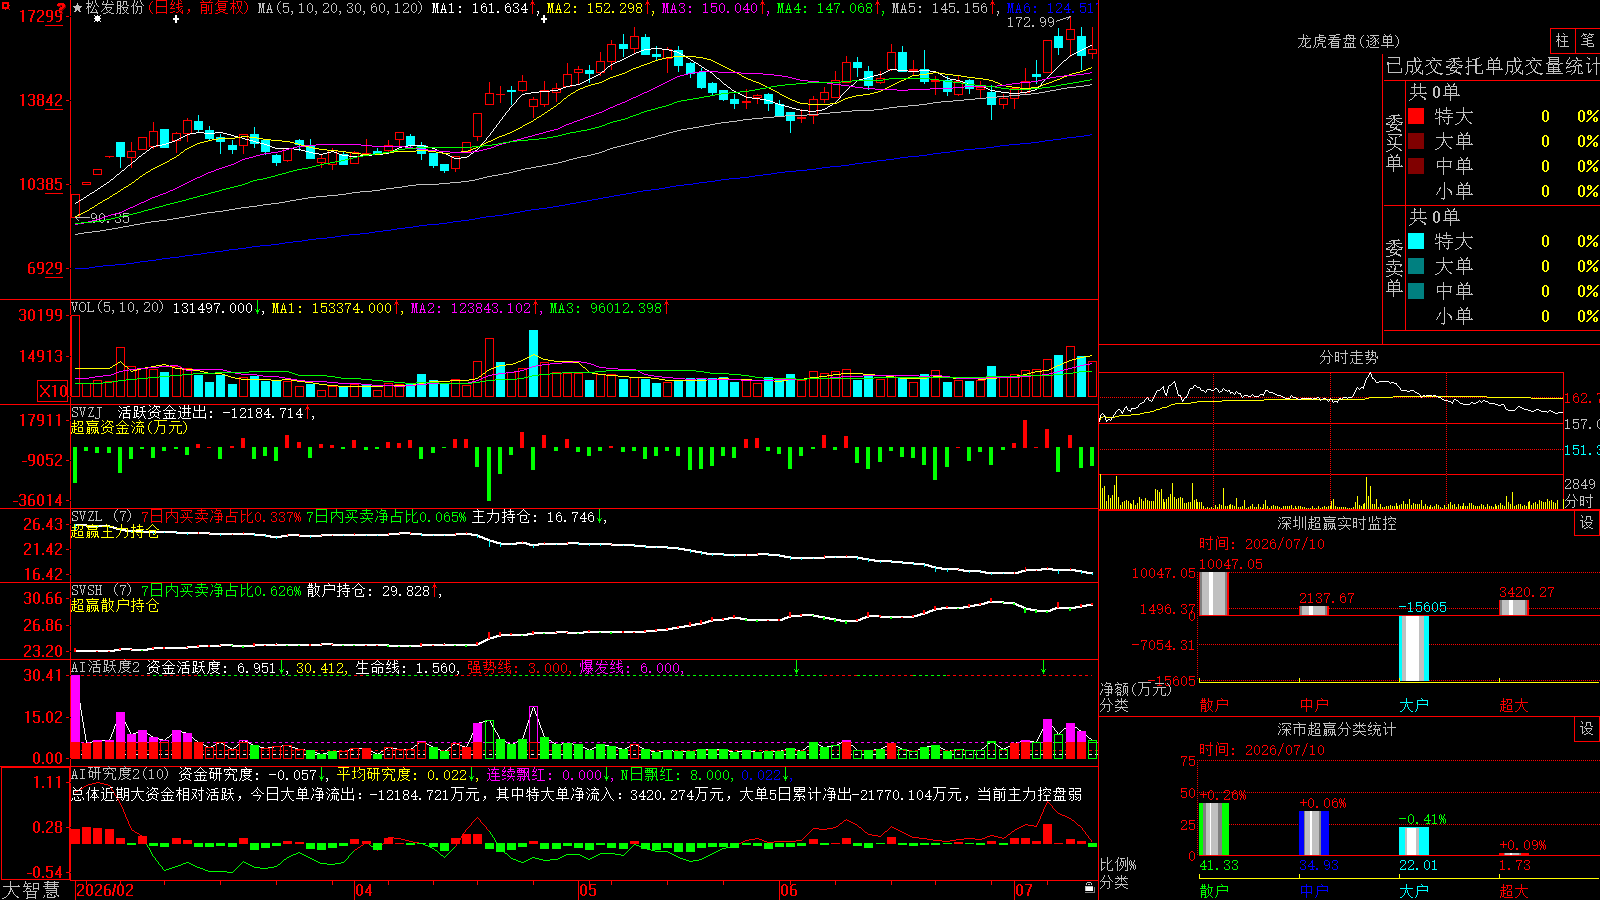Click the 深圳超赢实时监控 panel title

(x=1336, y=523)
